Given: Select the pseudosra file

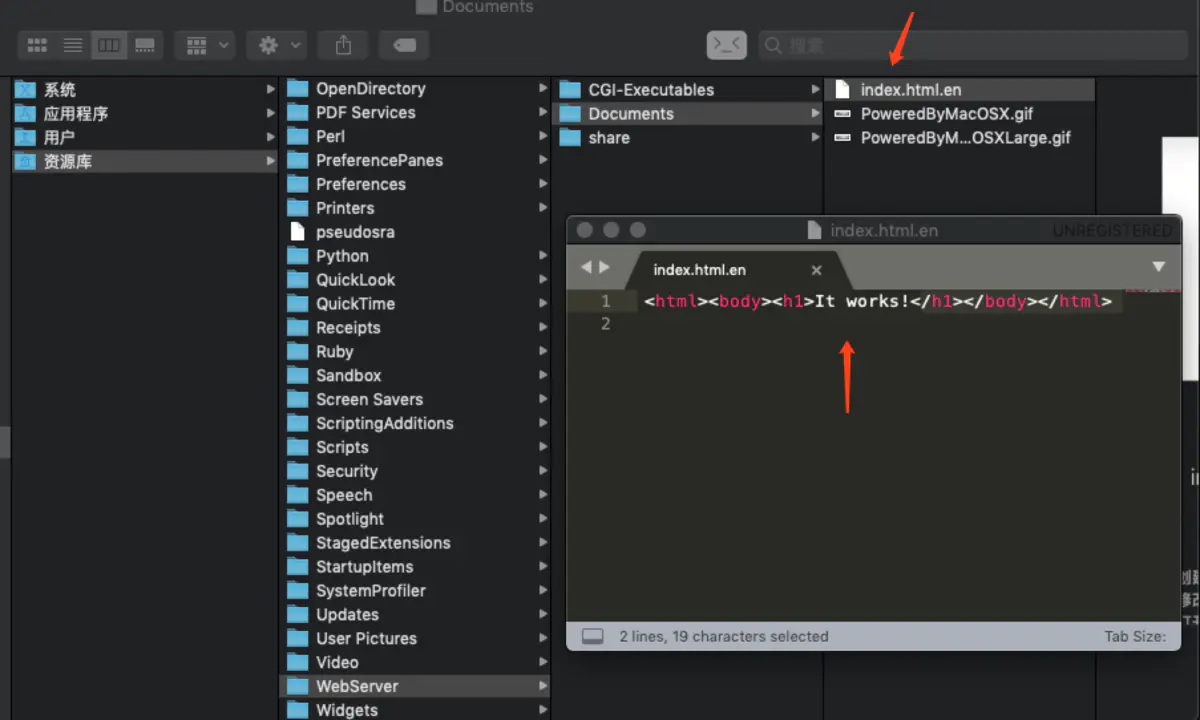Looking at the screenshot, I should click(x=415, y=233).
